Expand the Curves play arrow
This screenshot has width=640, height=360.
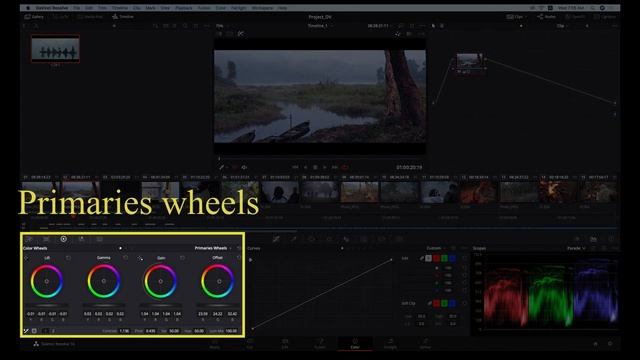250,260
